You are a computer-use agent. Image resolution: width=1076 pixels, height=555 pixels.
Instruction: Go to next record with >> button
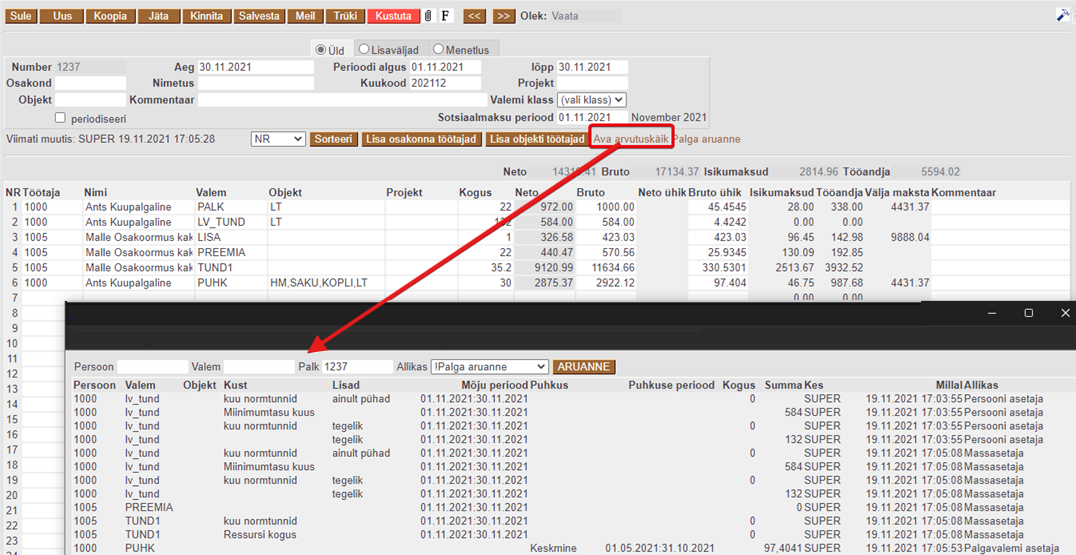[504, 16]
